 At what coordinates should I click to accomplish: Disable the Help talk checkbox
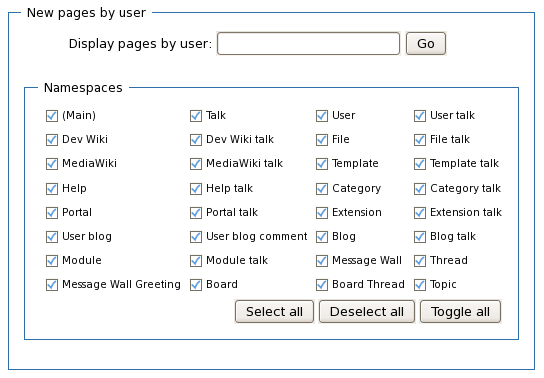tap(196, 189)
